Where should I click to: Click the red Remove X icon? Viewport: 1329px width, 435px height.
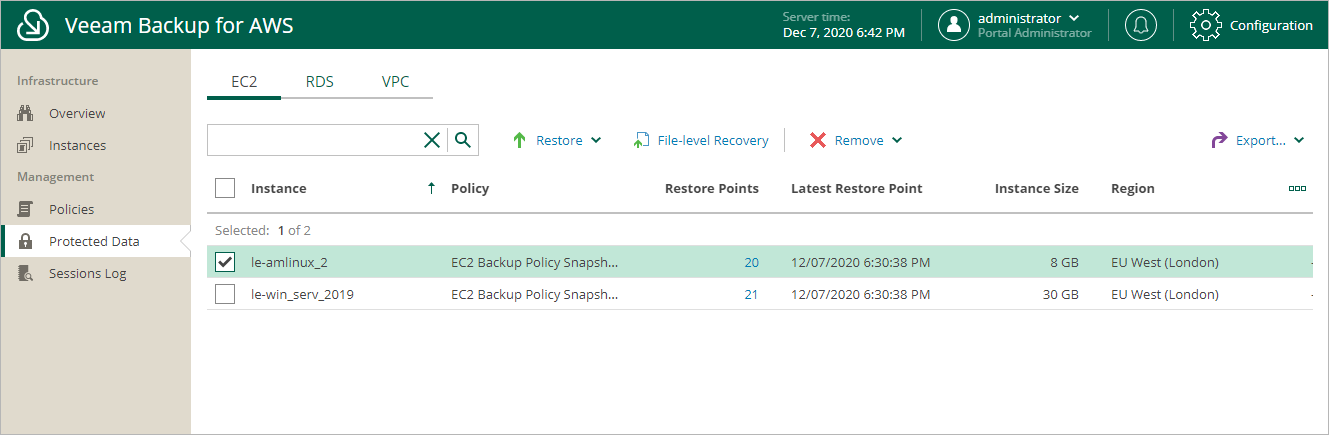[x=818, y=141]
